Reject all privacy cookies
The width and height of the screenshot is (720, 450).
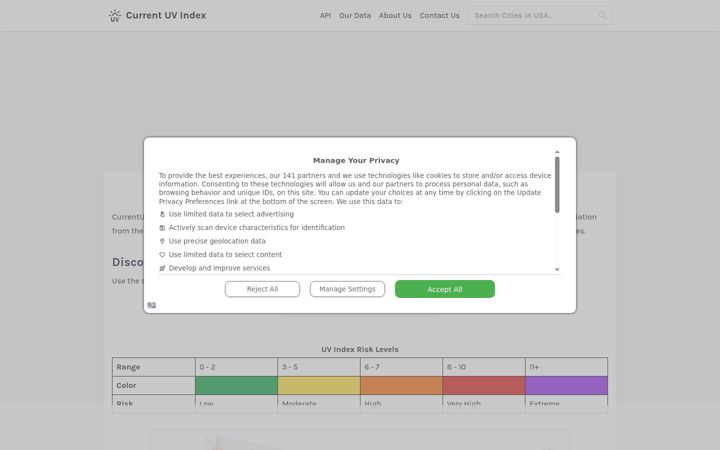262,289
